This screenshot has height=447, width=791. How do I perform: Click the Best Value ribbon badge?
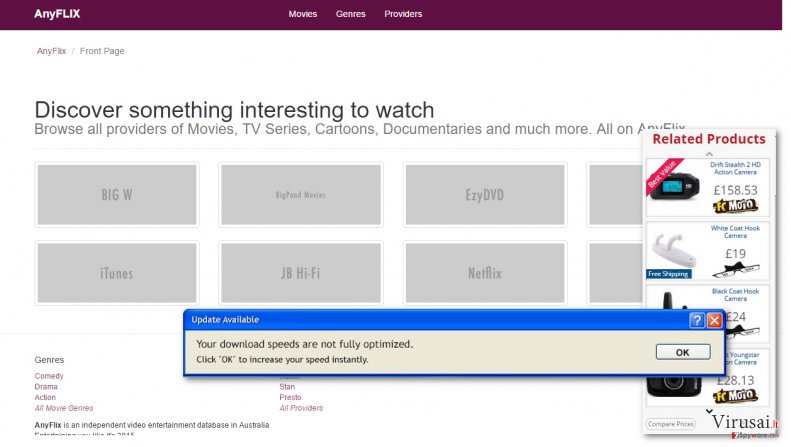click(664, 175)
